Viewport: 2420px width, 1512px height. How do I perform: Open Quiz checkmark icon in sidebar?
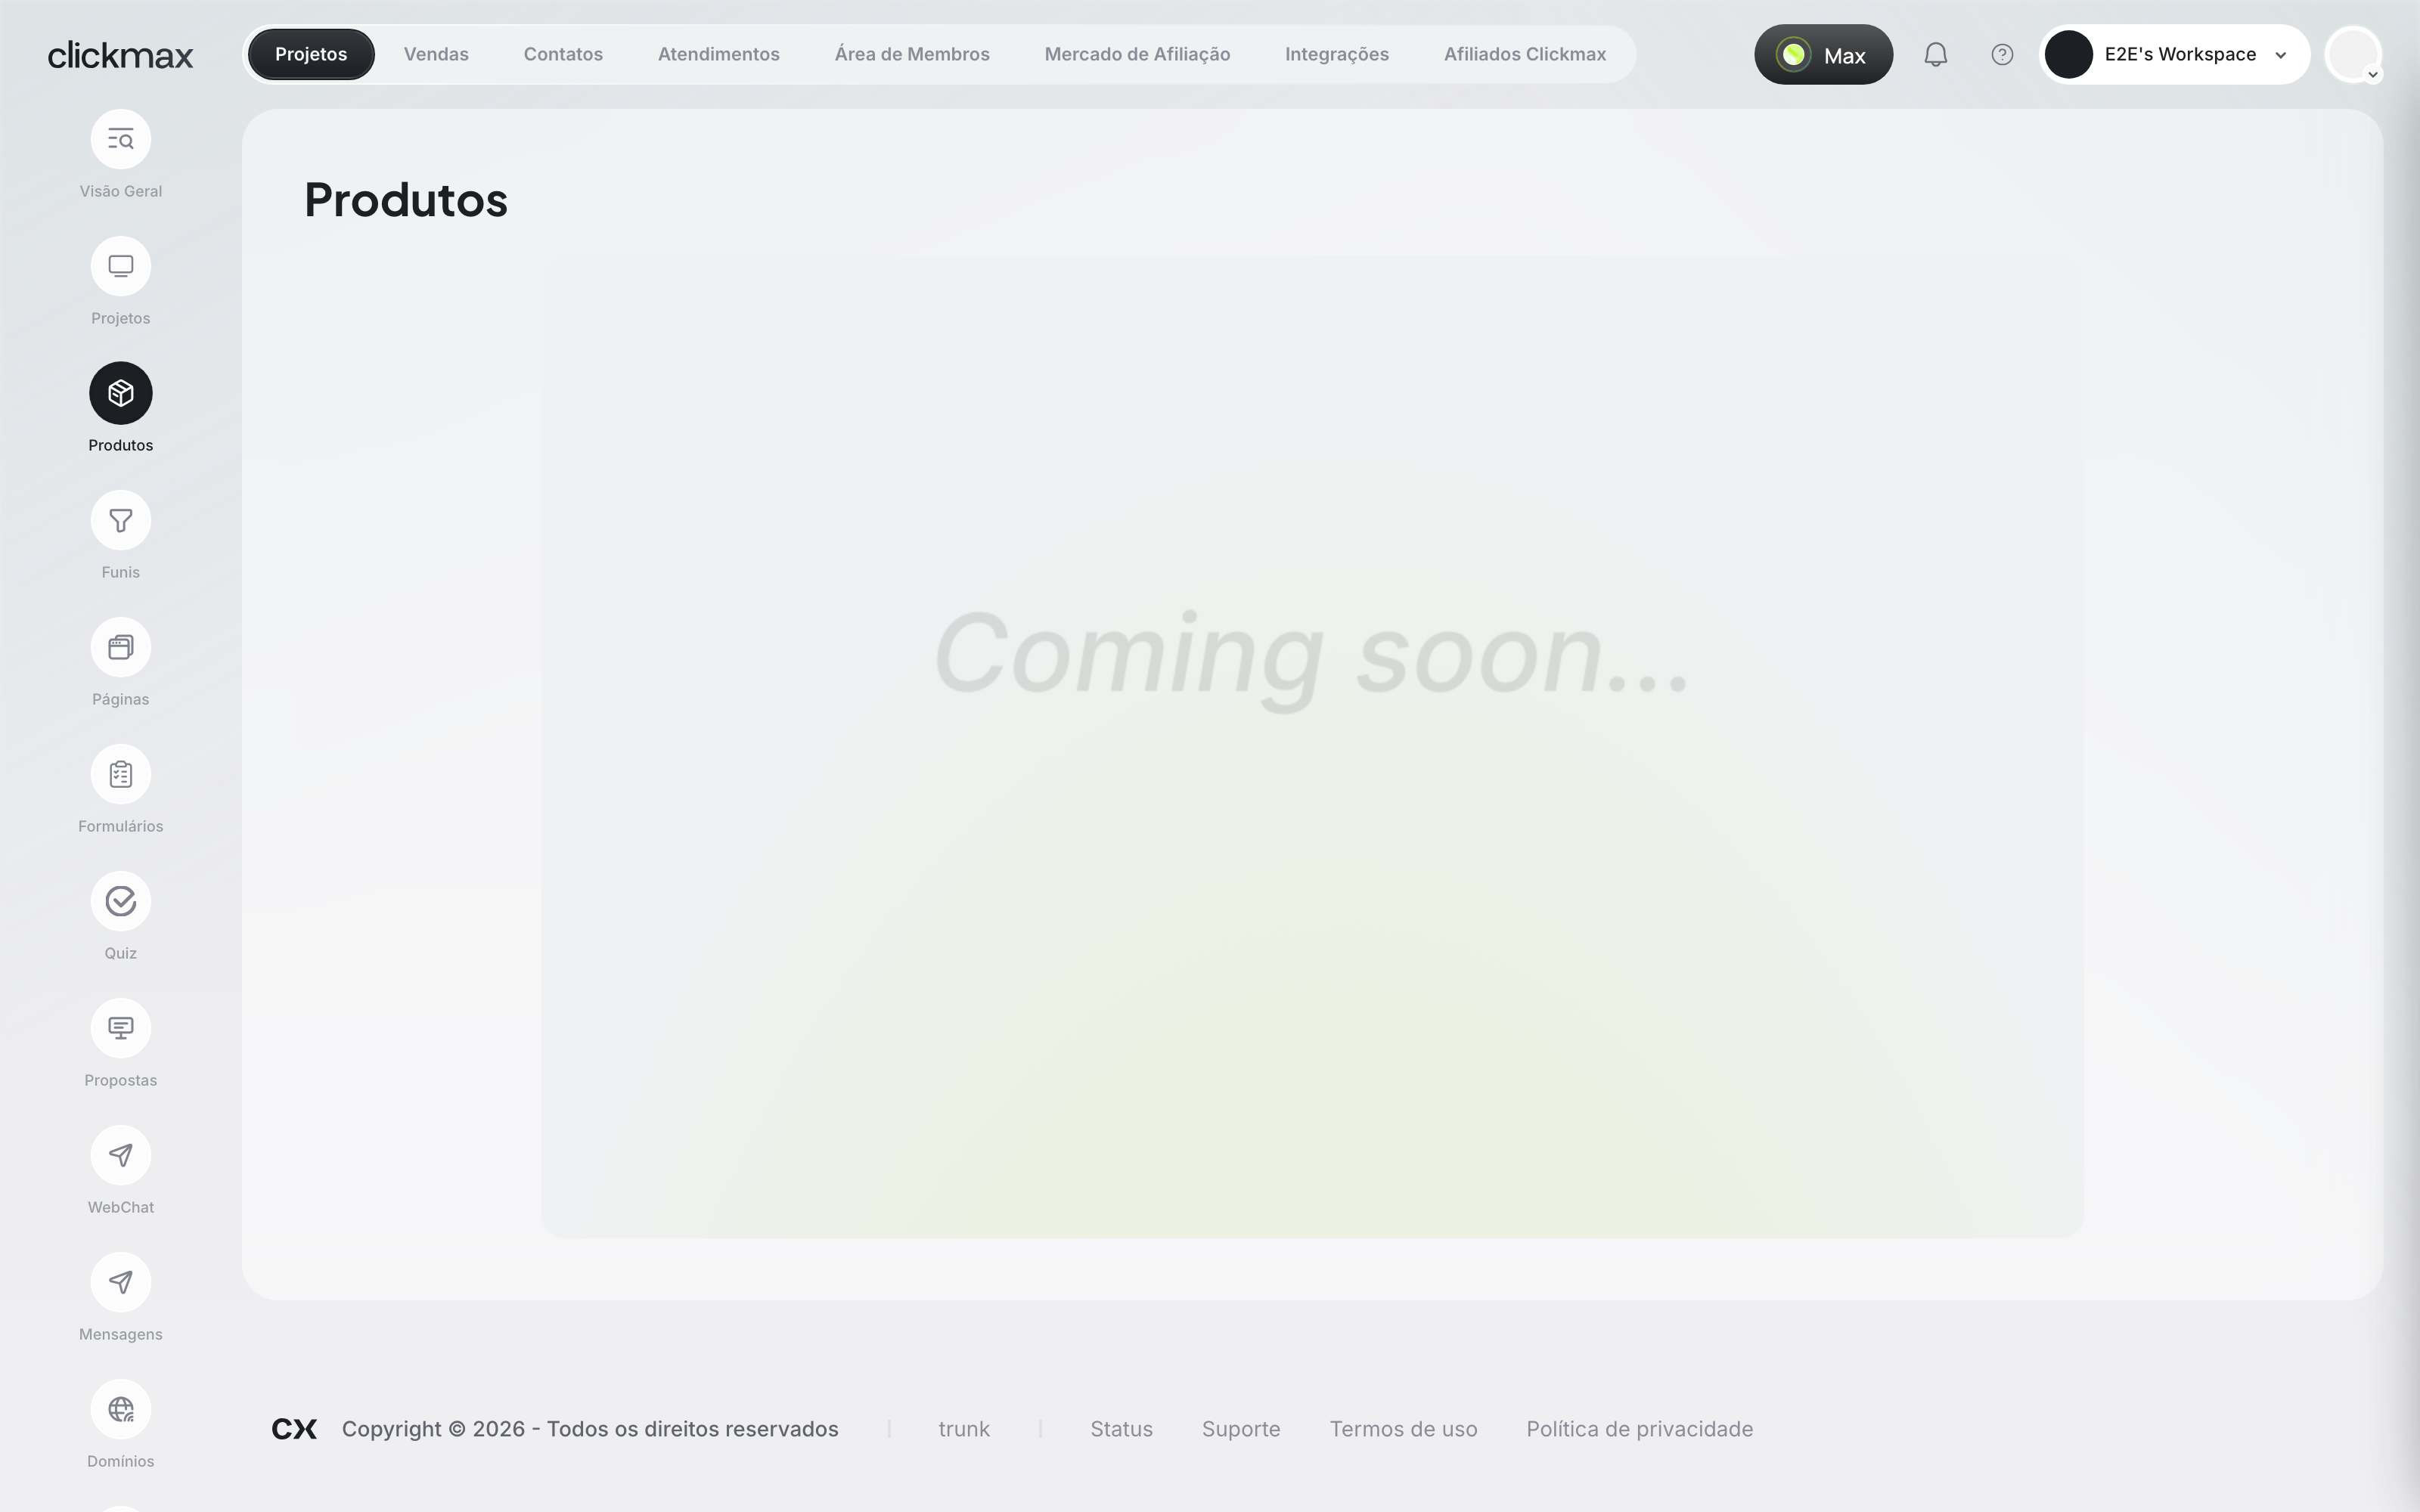point(121,901)
